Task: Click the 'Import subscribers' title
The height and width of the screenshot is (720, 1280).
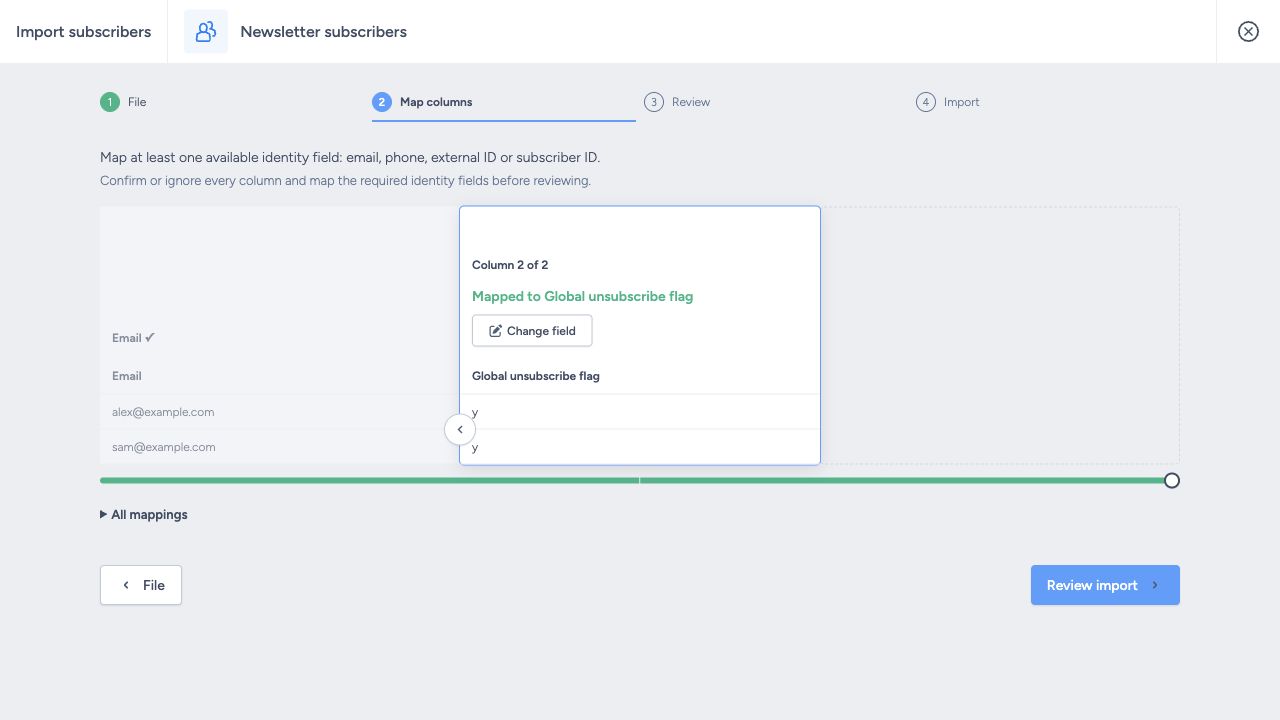Action: pyautogui.click(x=83, y=32)
